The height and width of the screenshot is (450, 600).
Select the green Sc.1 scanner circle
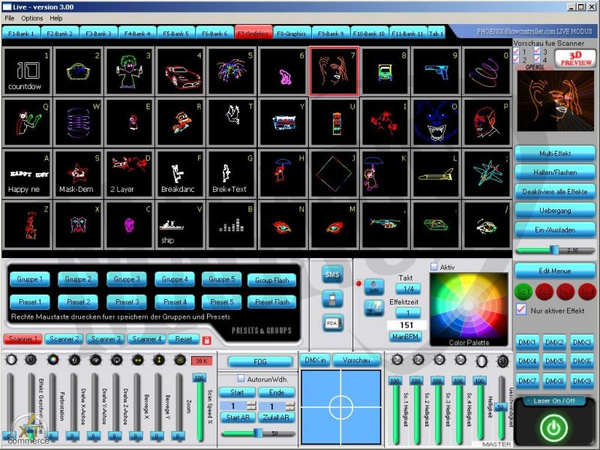click(524, 291)
